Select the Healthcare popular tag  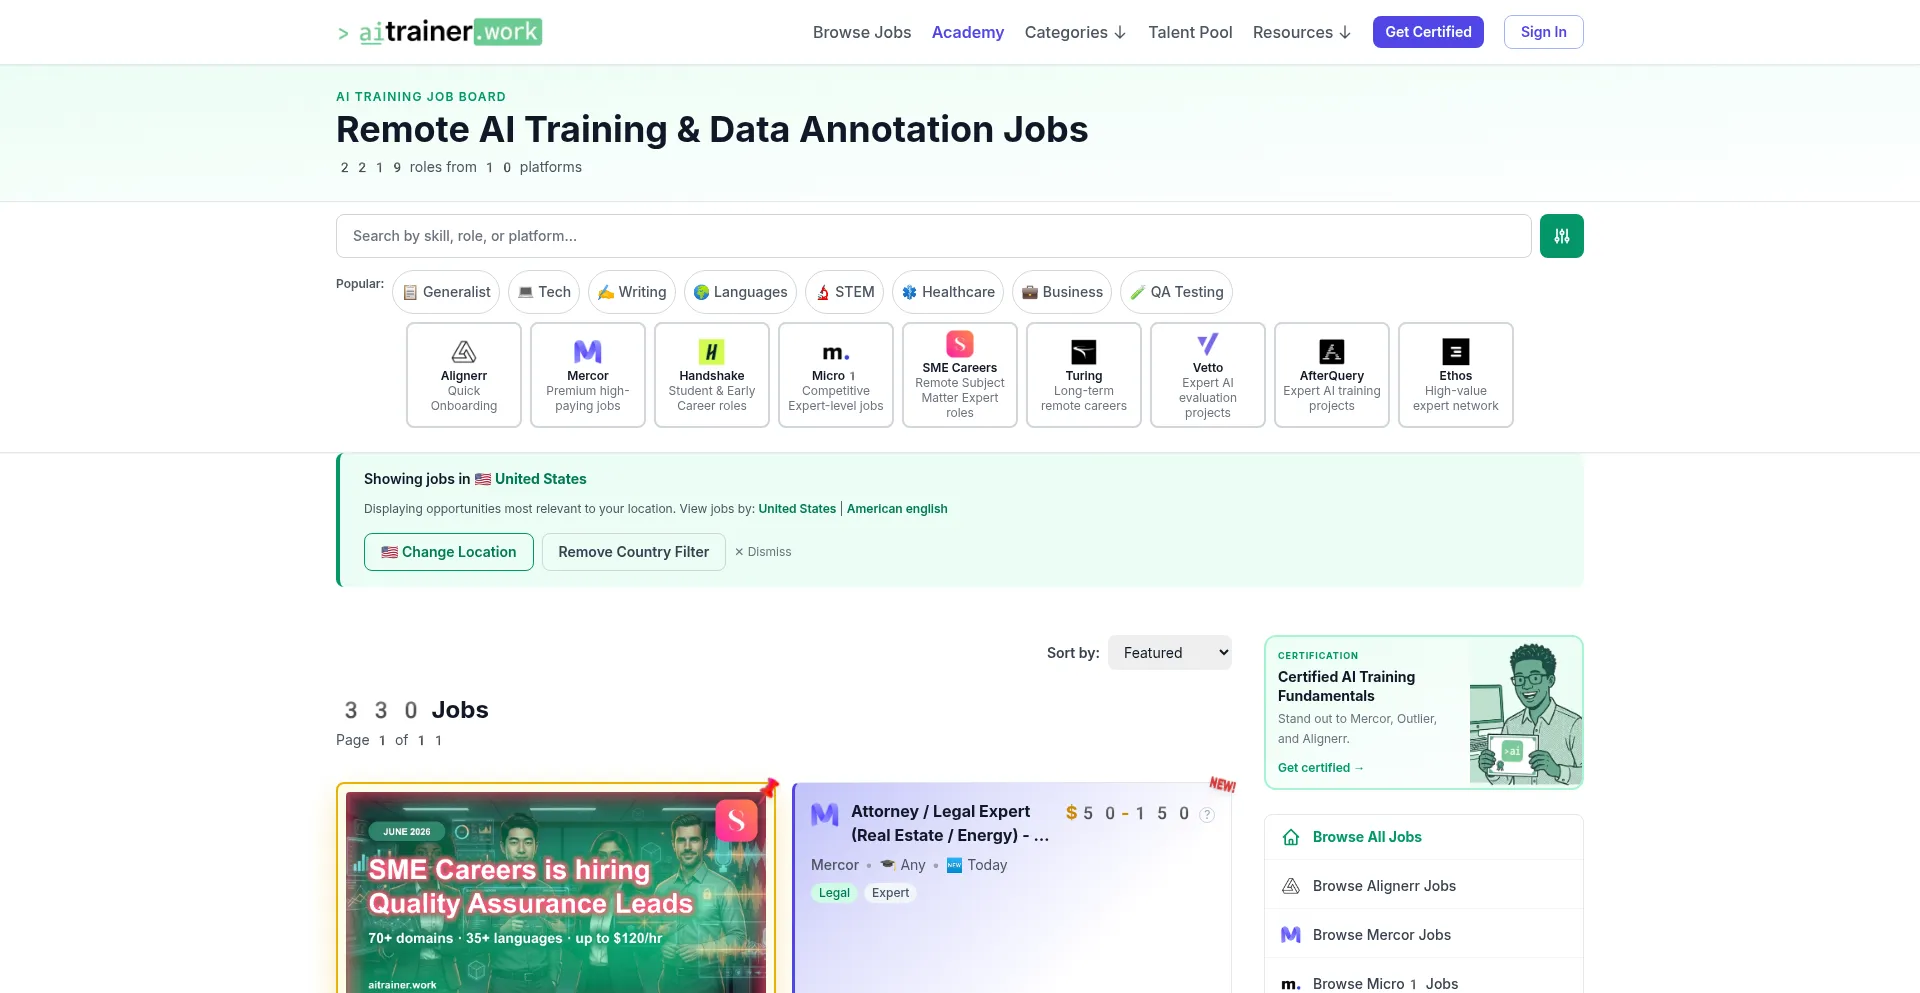948,292
